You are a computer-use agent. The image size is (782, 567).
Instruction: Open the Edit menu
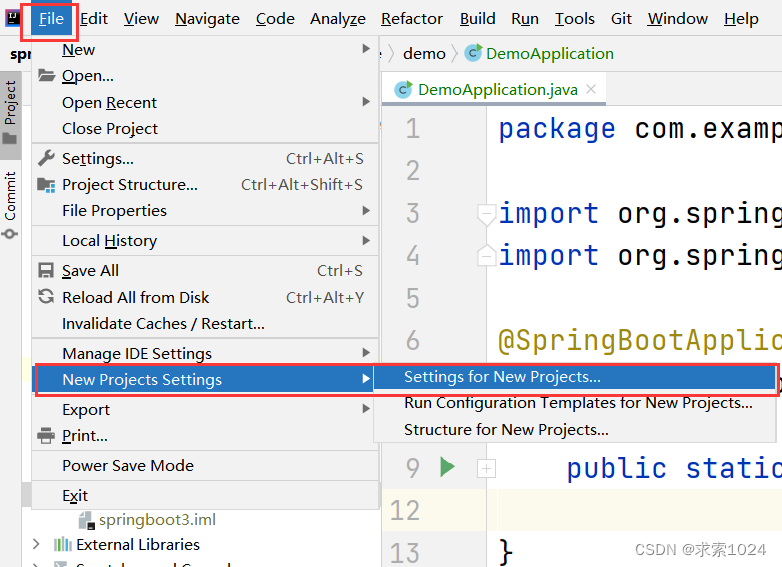(x=94, y=19)
